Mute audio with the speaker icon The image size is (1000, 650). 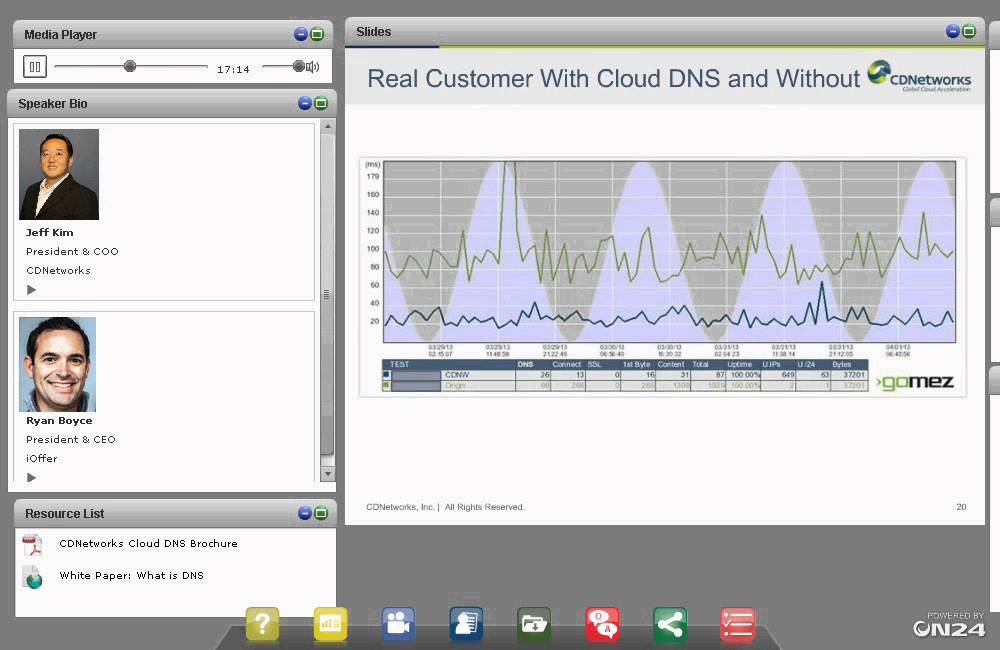pos(312,66)
